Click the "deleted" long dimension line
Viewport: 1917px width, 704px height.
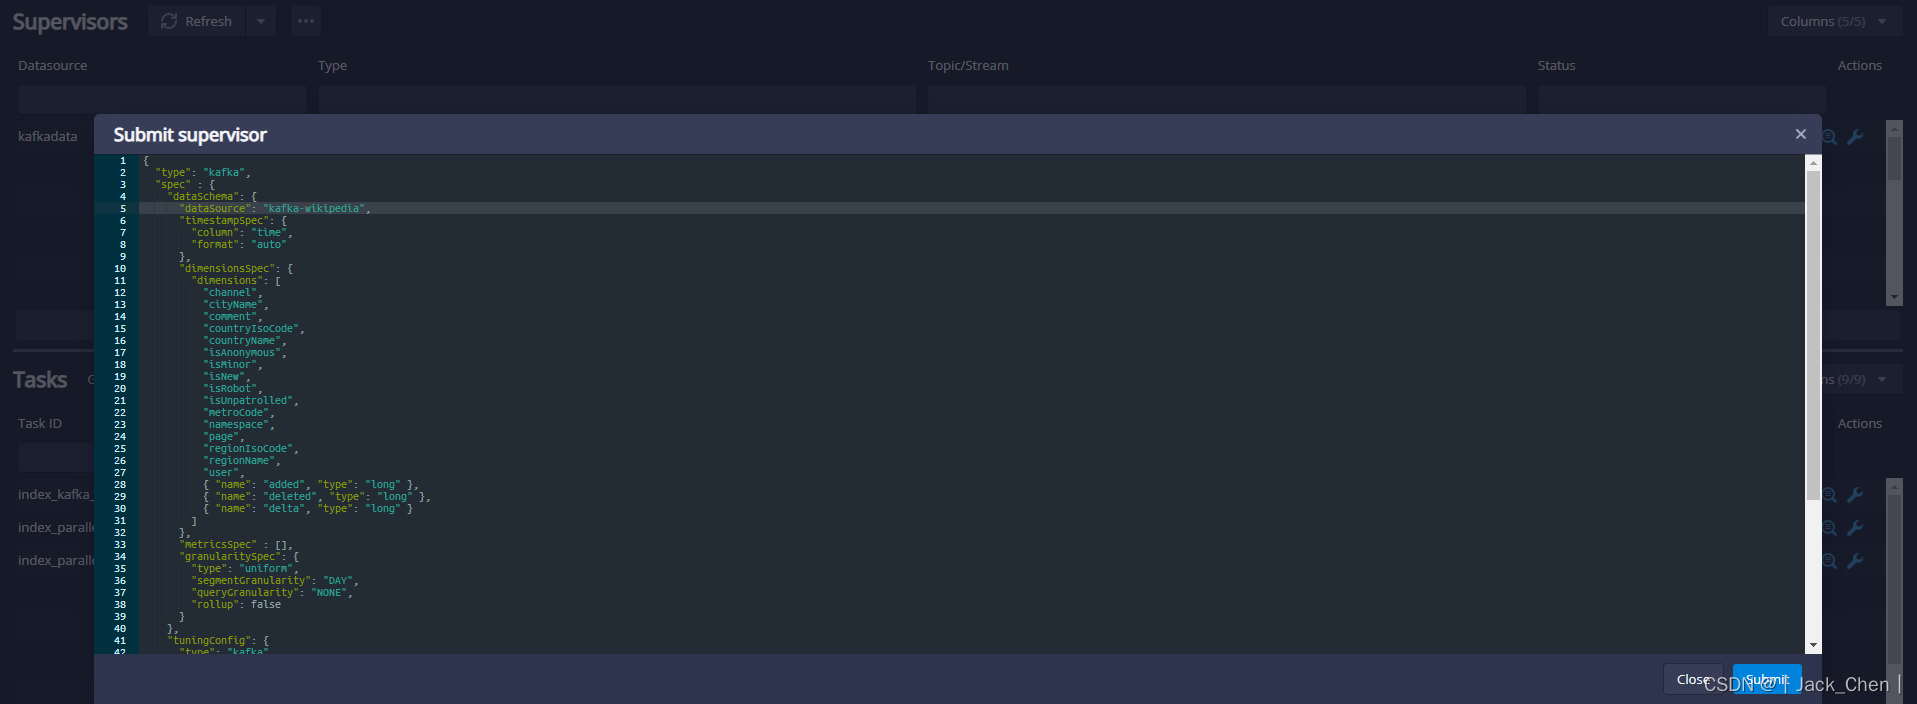click(317, 497)
